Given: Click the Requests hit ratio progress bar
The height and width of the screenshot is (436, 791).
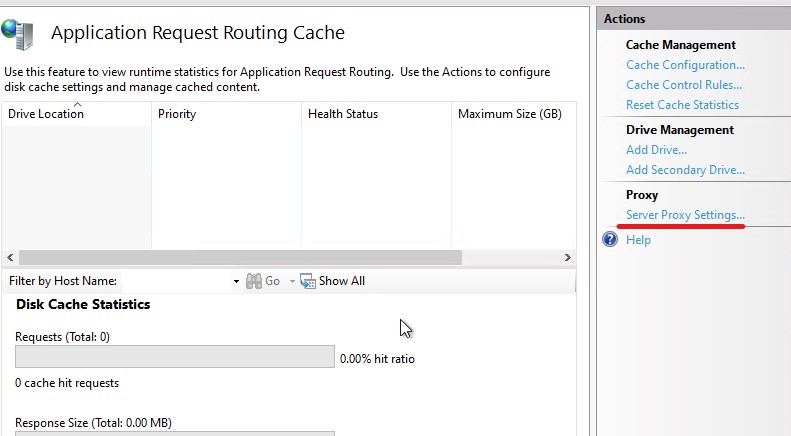Looking at the screenshot, I should 175,357.
